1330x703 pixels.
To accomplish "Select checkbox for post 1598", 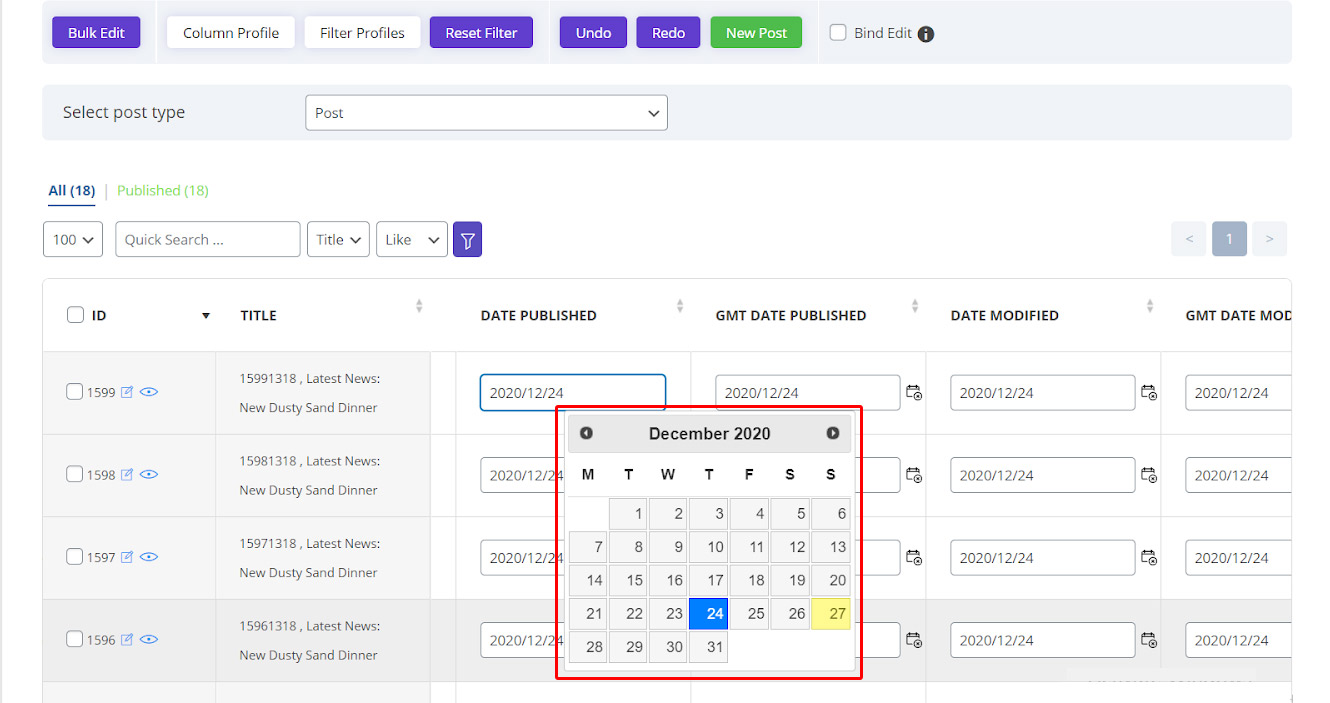I will click(x=74, y=474).
